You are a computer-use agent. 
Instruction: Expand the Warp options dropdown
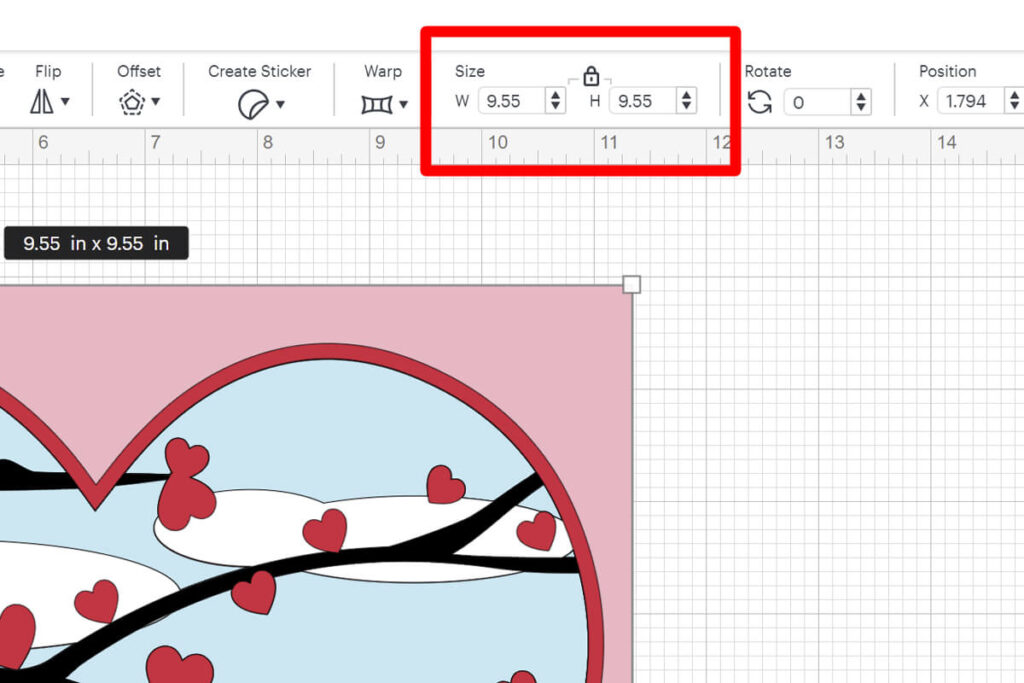tap(401, 103)
